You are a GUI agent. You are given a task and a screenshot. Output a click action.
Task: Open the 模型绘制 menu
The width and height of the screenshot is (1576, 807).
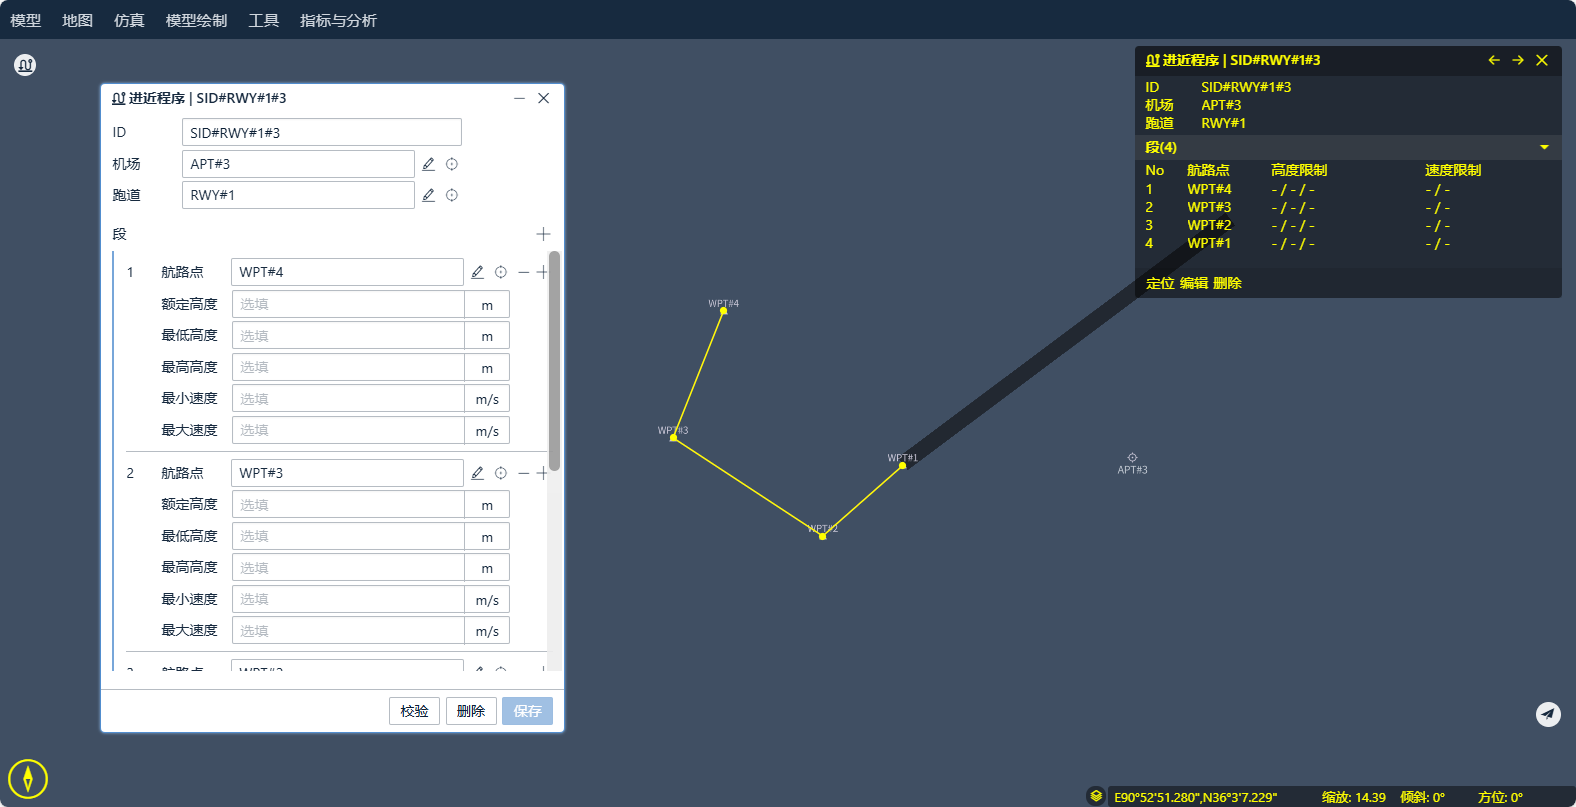(196, 20)
